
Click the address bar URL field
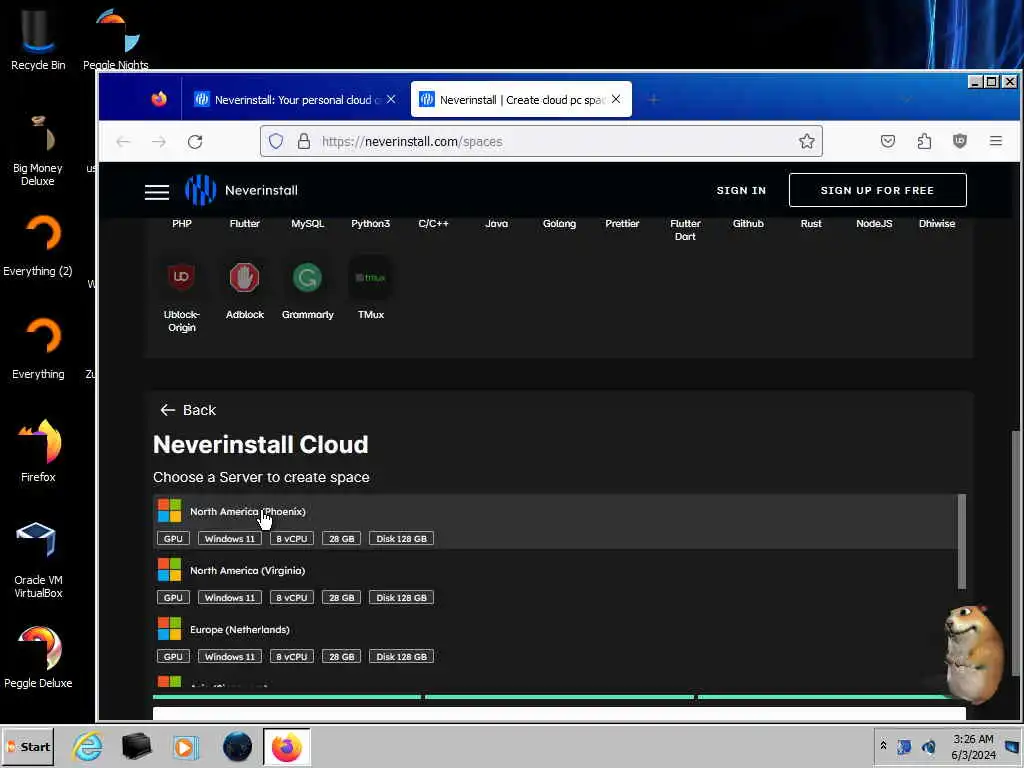(541, 141)
